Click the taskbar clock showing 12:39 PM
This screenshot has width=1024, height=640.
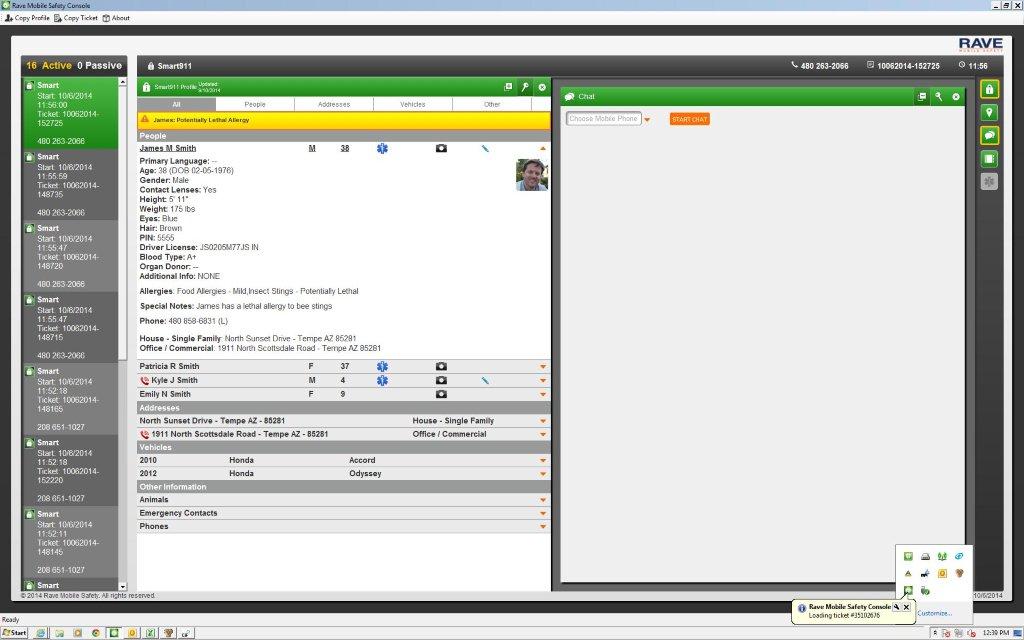point(996,633)
